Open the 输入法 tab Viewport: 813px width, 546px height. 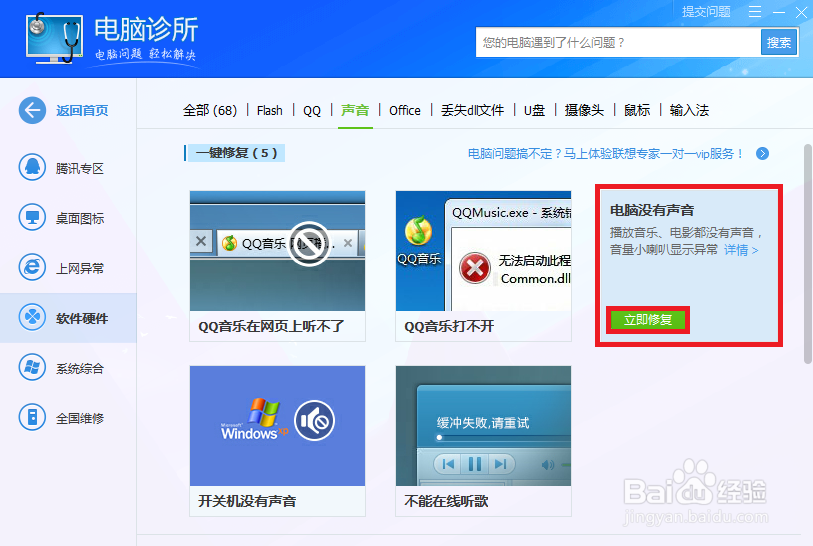click(689, 110)
